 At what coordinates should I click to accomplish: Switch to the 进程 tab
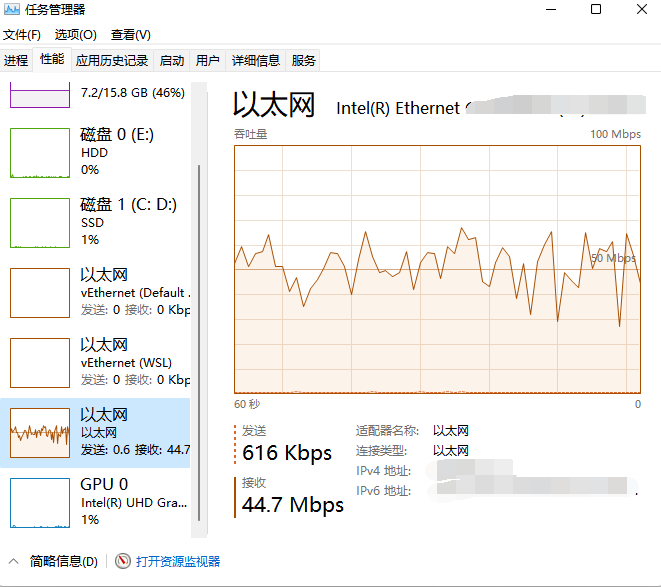[16, 60]
